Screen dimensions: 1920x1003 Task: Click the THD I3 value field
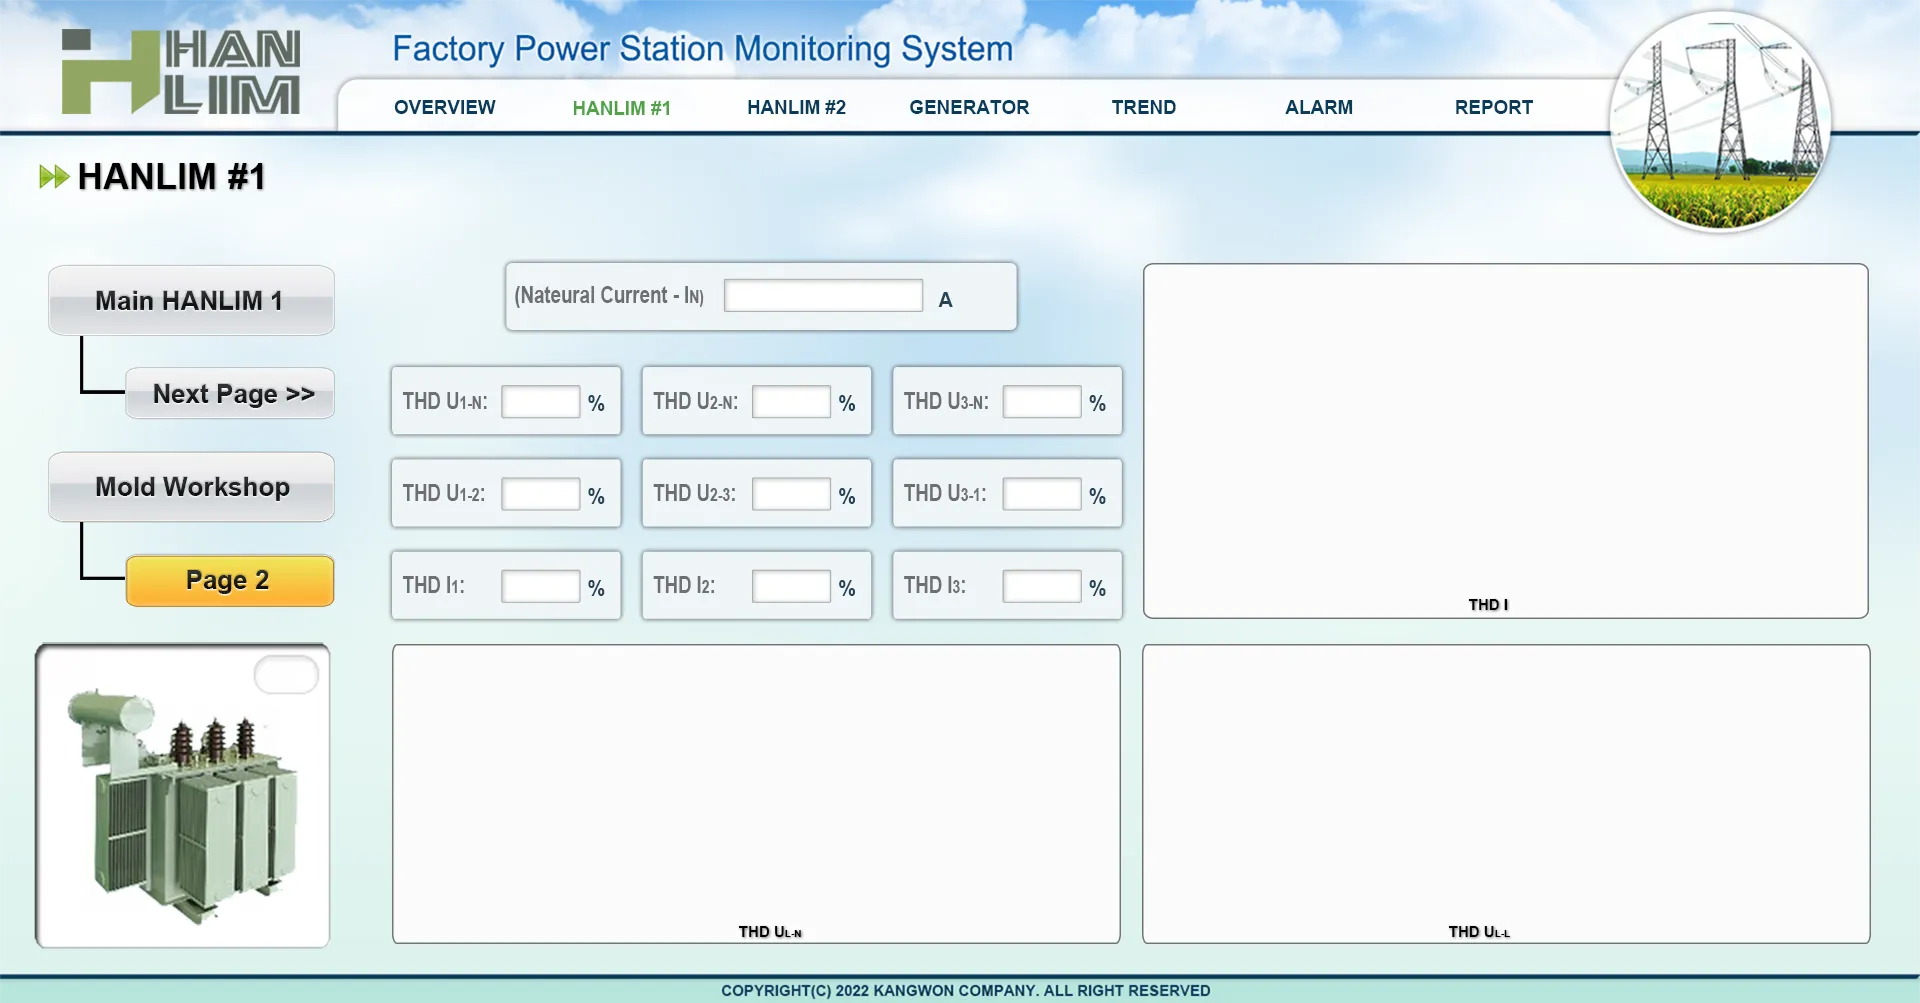click(1042, 586)
